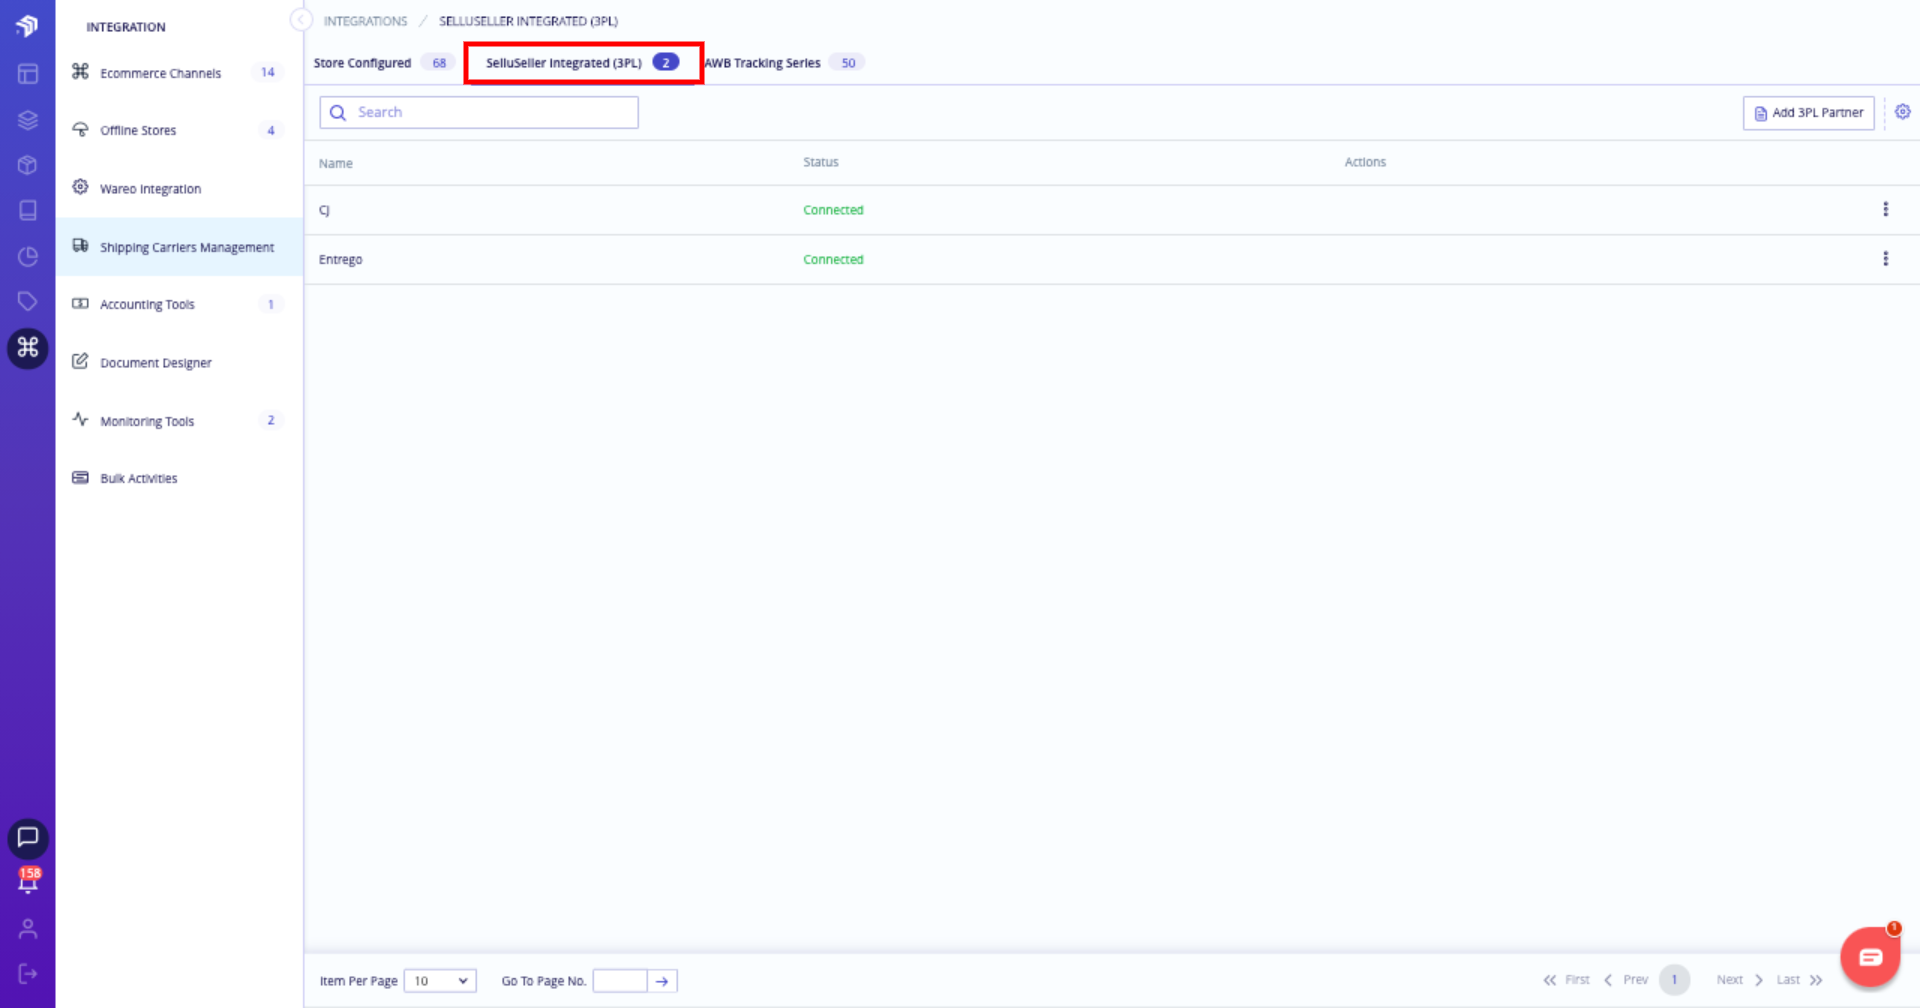Open the box package icon in left rail
1920x1008 pixels.
point(28,165)
